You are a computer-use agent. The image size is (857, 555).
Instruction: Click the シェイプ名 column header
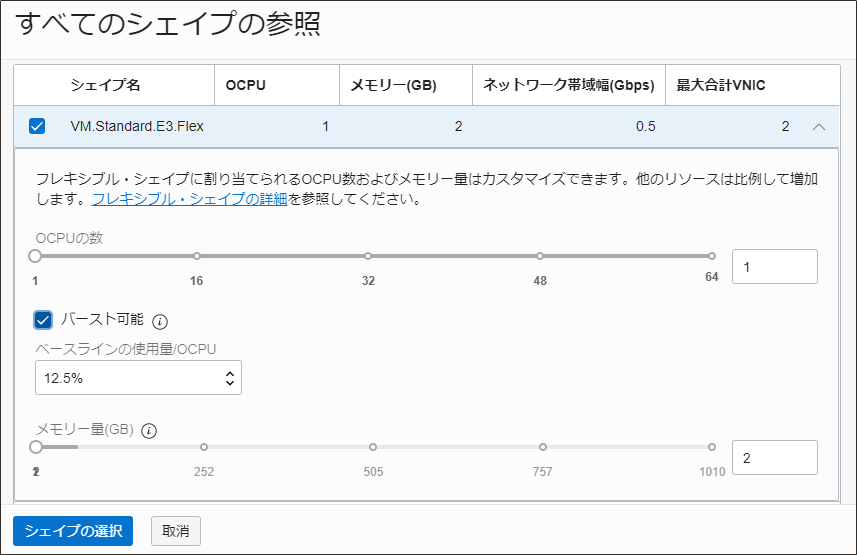pyautogui.click(x=105, y=85)
